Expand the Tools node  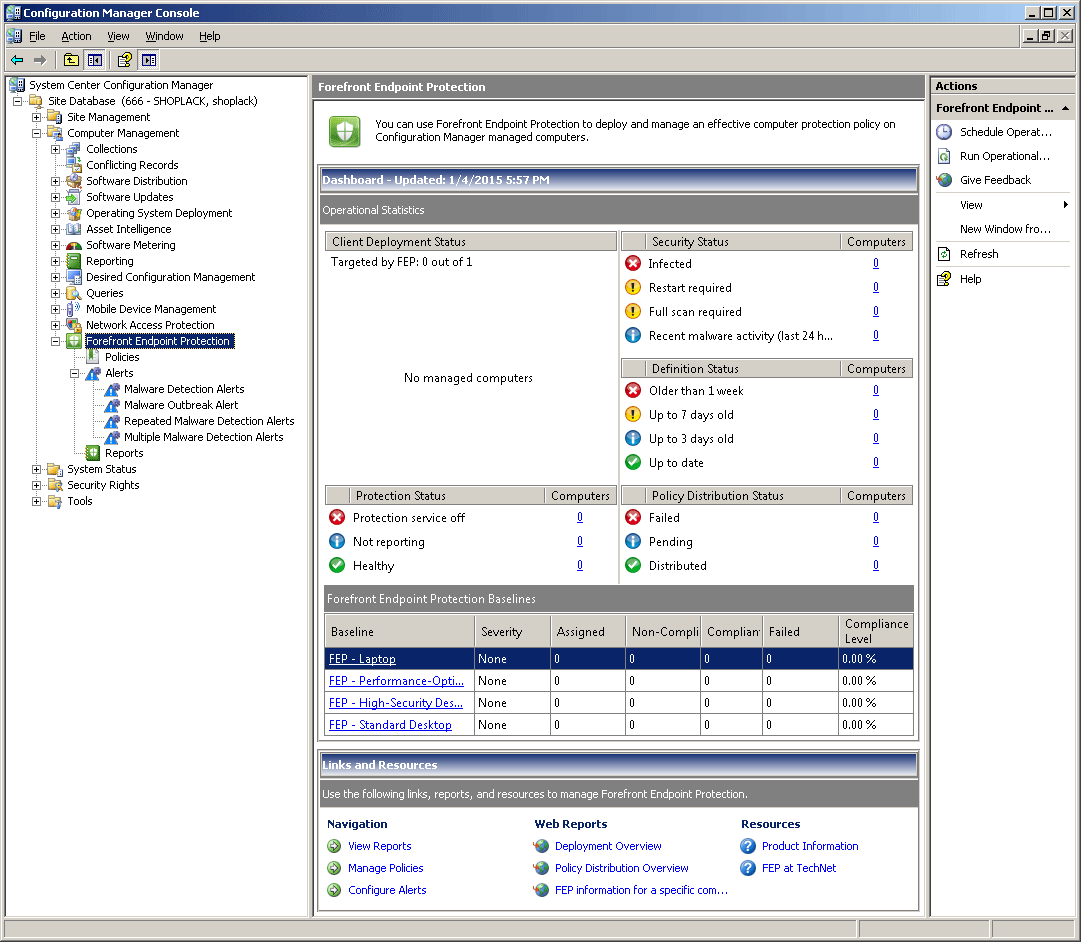tap(37, 501)
